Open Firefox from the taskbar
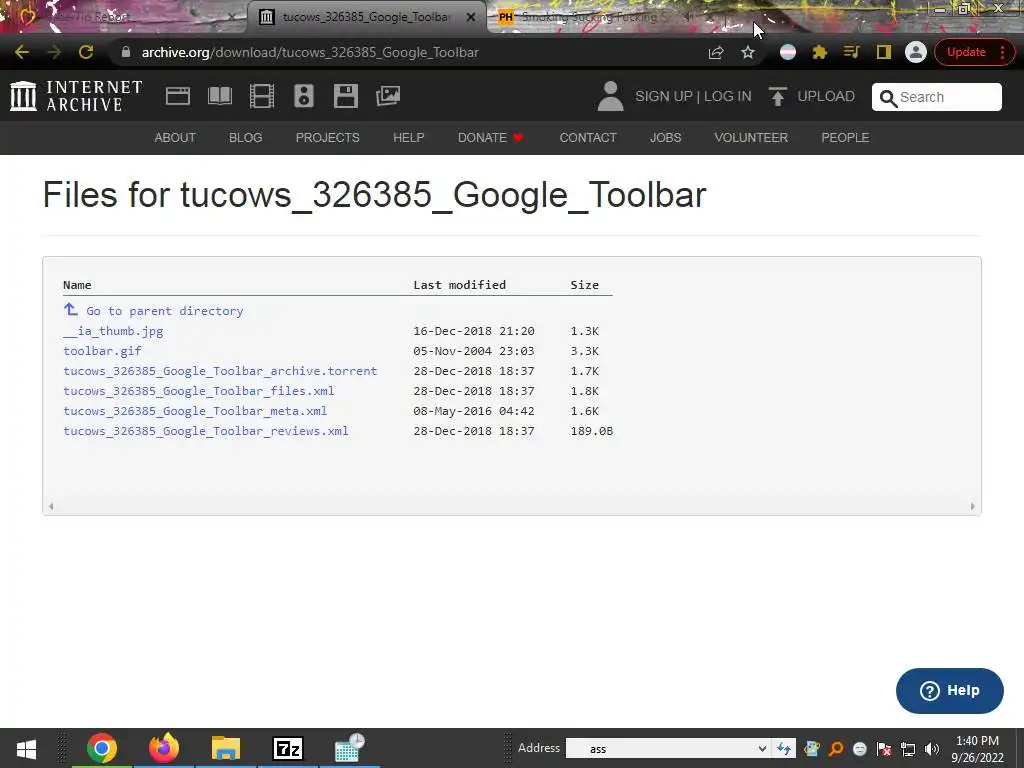The height and width of the screenshot is (768, 1024). [x=163, y=748]
